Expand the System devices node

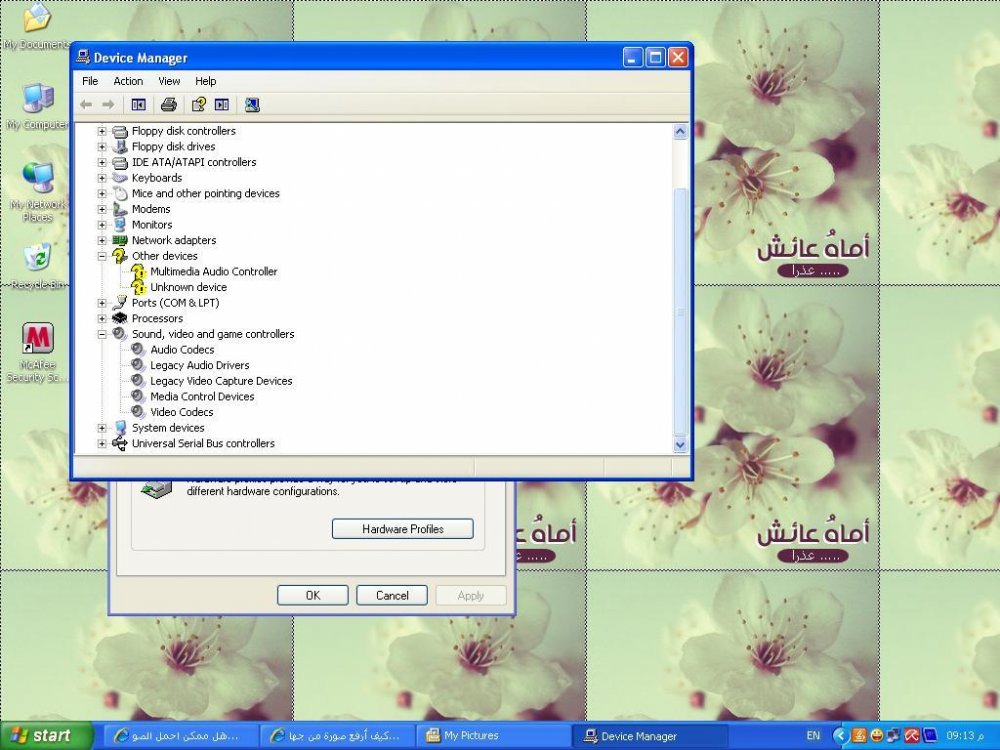click(x=102, y=428)
